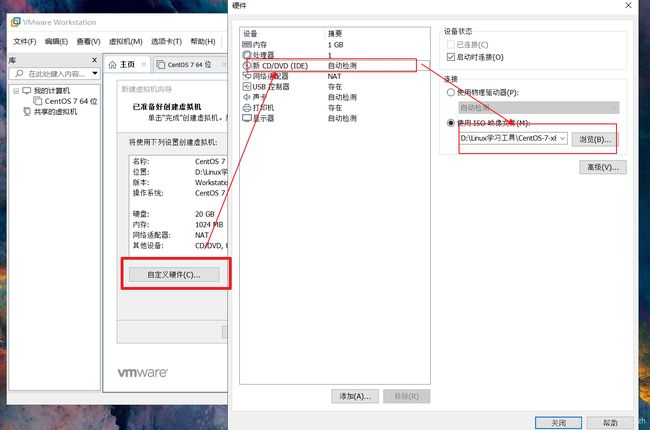Screen dimensions: 650x430
Task: Click the CentOS 7 64 位 VM icon in tree
Action: click(37, 101)
